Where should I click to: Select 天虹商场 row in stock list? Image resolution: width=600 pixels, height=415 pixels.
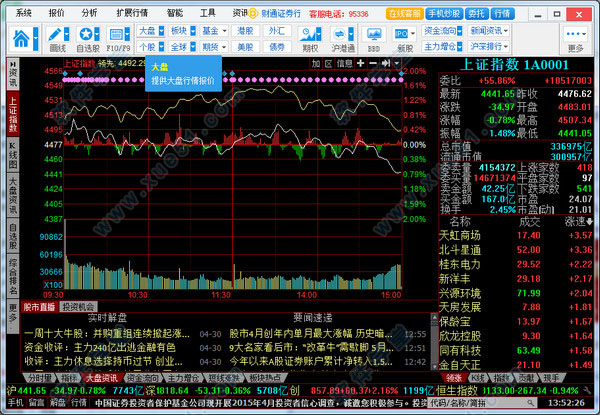[516, 236]
